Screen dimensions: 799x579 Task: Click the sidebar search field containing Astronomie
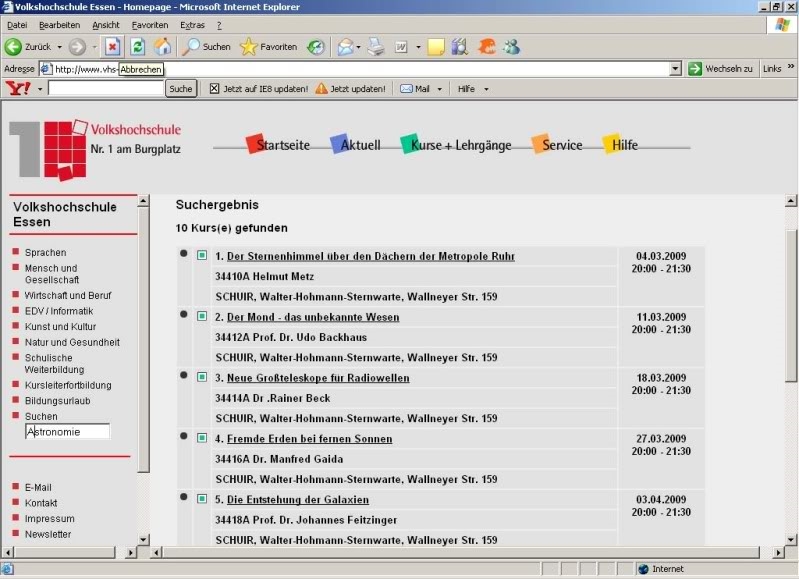[x=68, y=432]
